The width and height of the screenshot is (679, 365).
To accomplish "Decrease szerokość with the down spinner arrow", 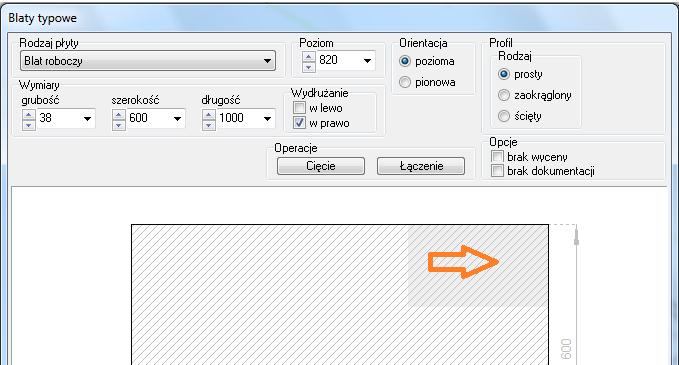I will [x=119, y=125].
